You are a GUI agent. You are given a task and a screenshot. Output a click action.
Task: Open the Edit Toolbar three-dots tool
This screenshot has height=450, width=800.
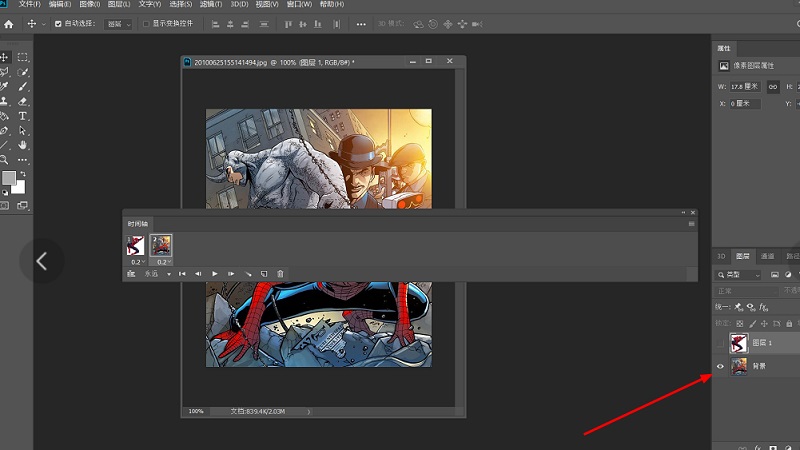pyautogui.click(x=22, y=160)
